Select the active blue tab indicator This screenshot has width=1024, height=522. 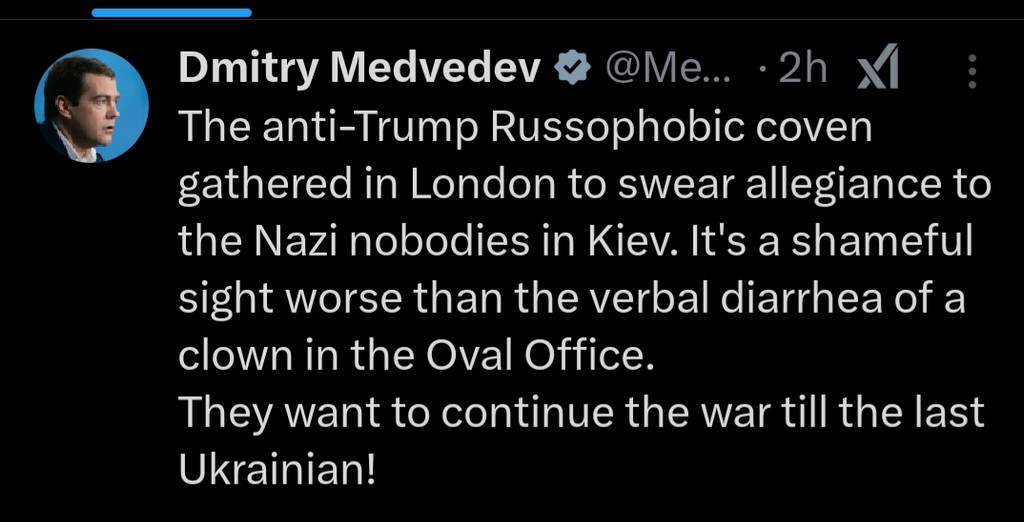[x=171, y=13]
